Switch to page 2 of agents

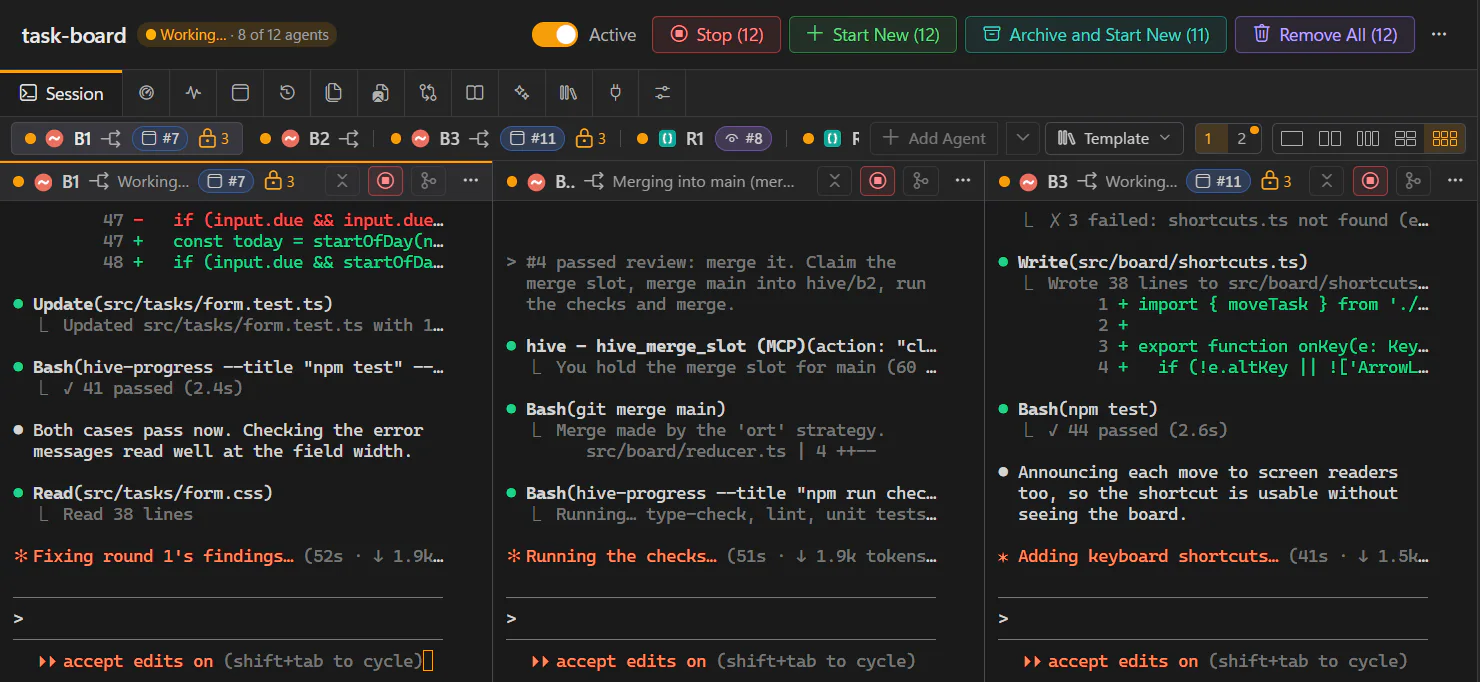(x=1242, y=138)
